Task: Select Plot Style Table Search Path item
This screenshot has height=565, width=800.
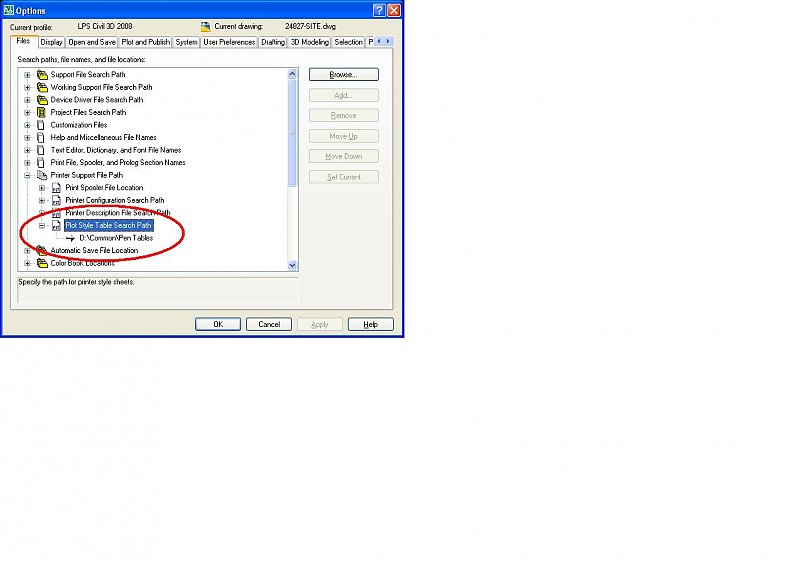Action: point(109,226)
